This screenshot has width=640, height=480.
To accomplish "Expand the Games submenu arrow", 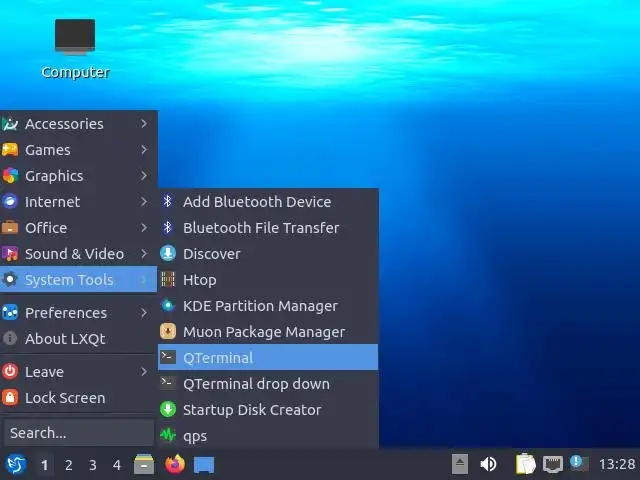I will [x=144, y=149].
